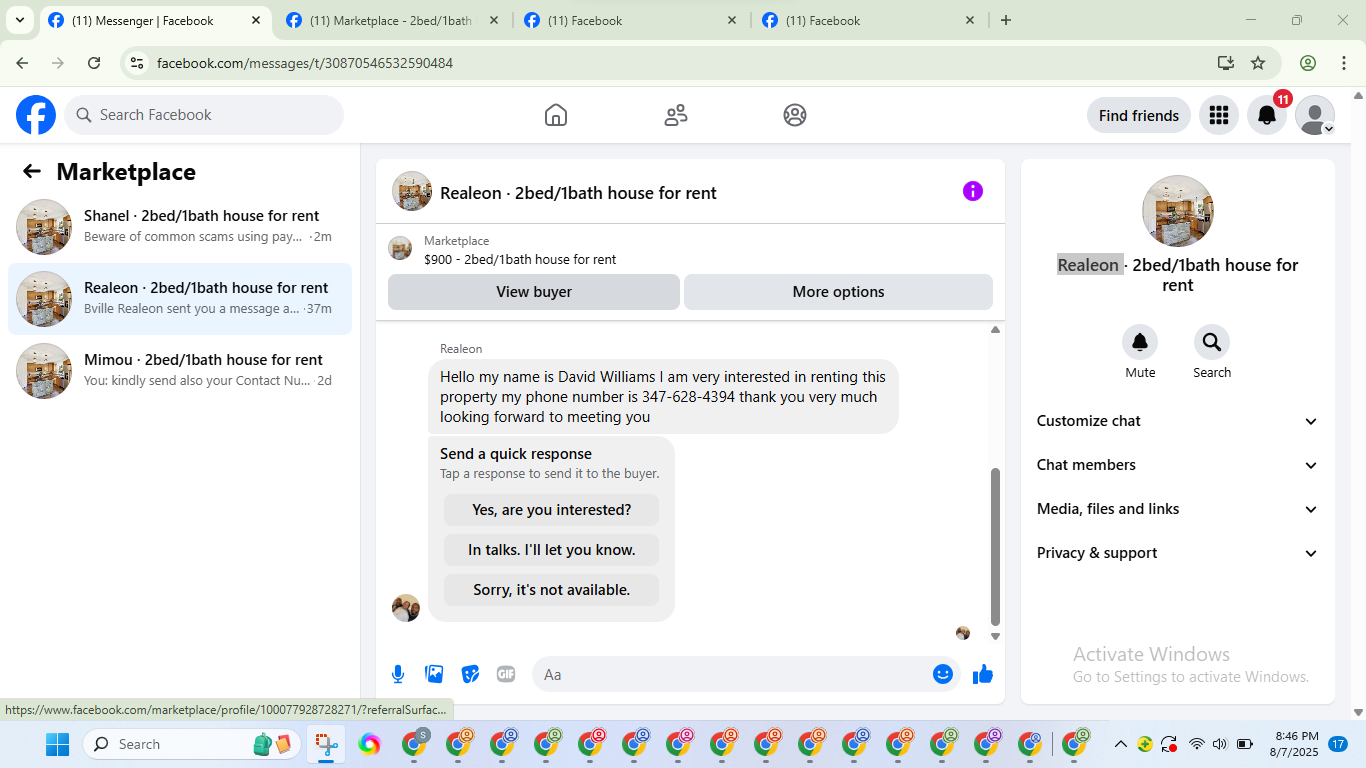The image size is (1366, 768).
Task: Close the Marketplace - 2bed/1bath browser tab
Action: (x=494, y=20)
